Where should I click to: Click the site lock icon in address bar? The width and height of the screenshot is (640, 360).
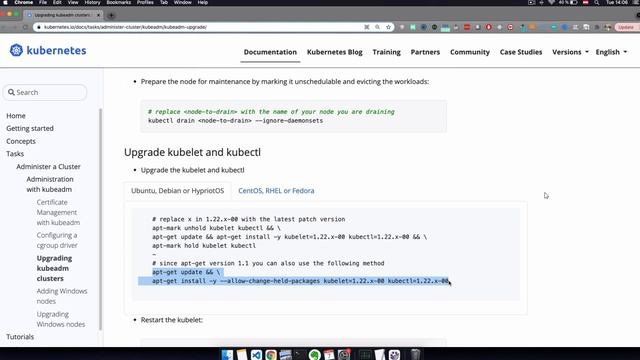pos(39,27)
